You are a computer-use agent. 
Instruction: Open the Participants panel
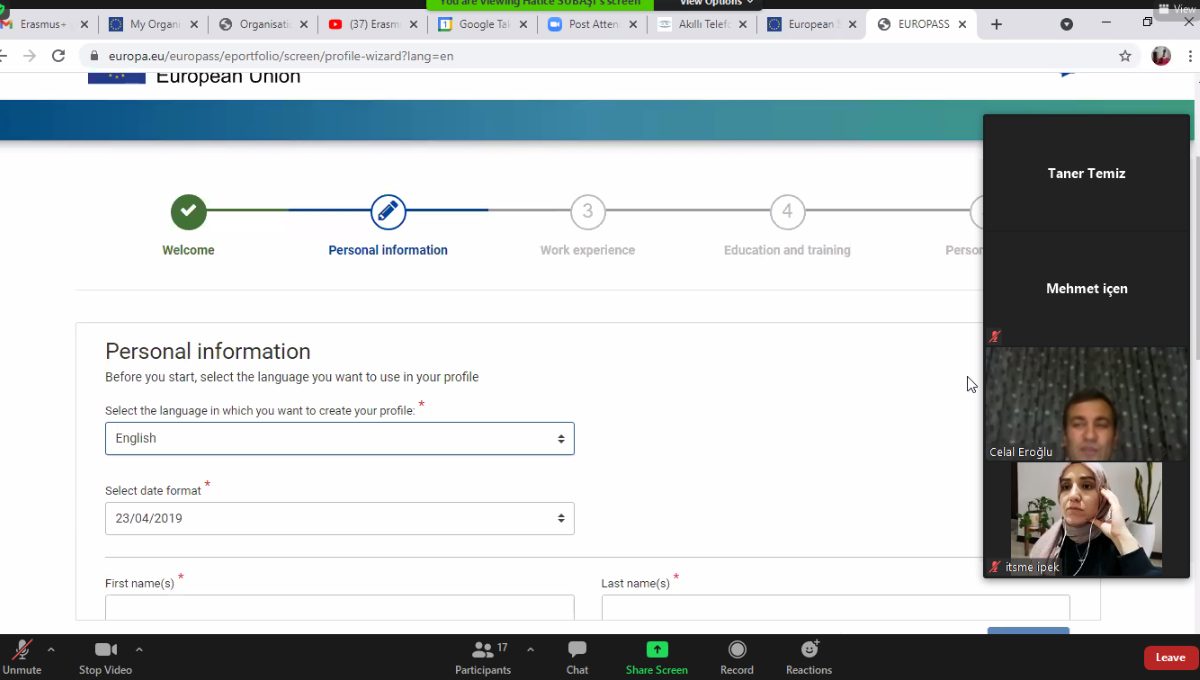[483, 657]
